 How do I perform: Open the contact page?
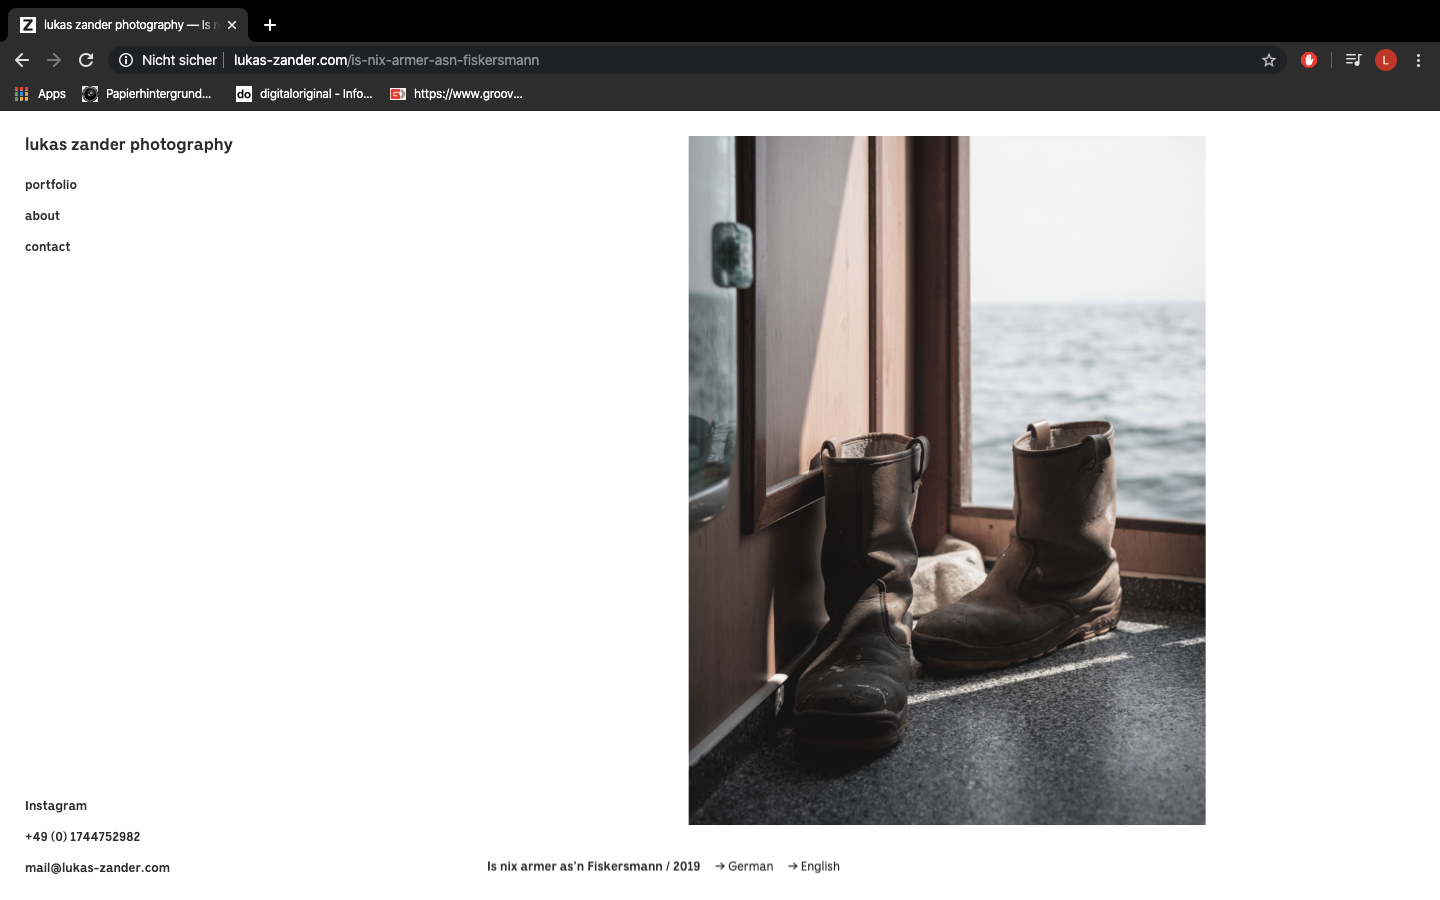tap(47, 247)
